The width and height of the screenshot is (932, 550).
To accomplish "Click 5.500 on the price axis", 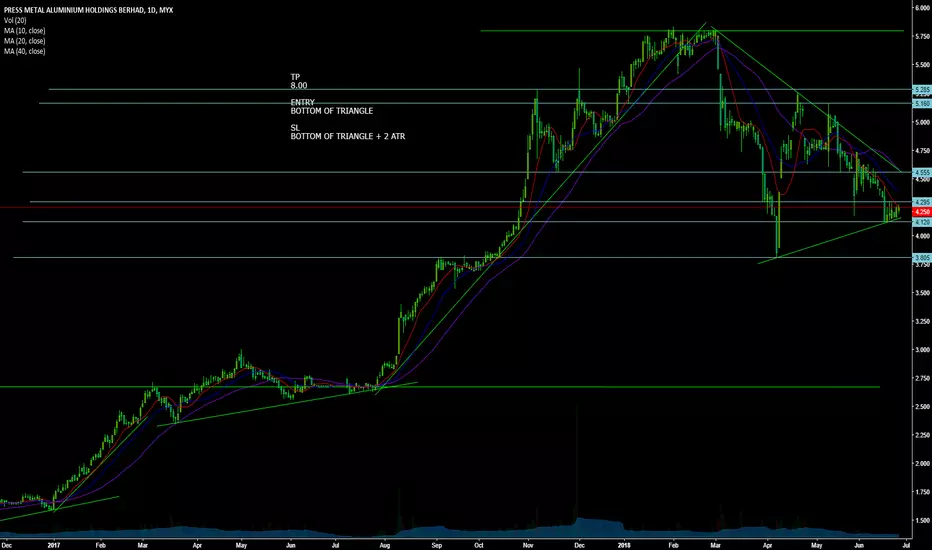I will point(922,65).
